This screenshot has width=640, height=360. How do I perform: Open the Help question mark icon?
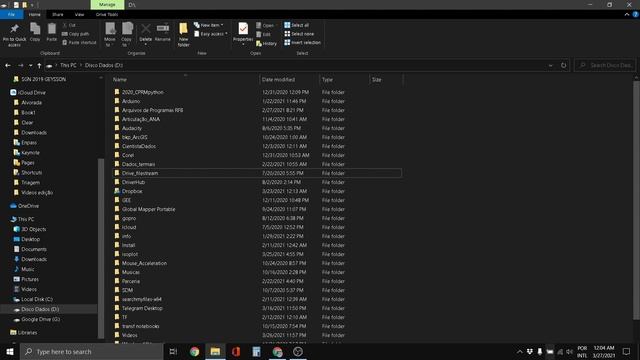[636, 14]
